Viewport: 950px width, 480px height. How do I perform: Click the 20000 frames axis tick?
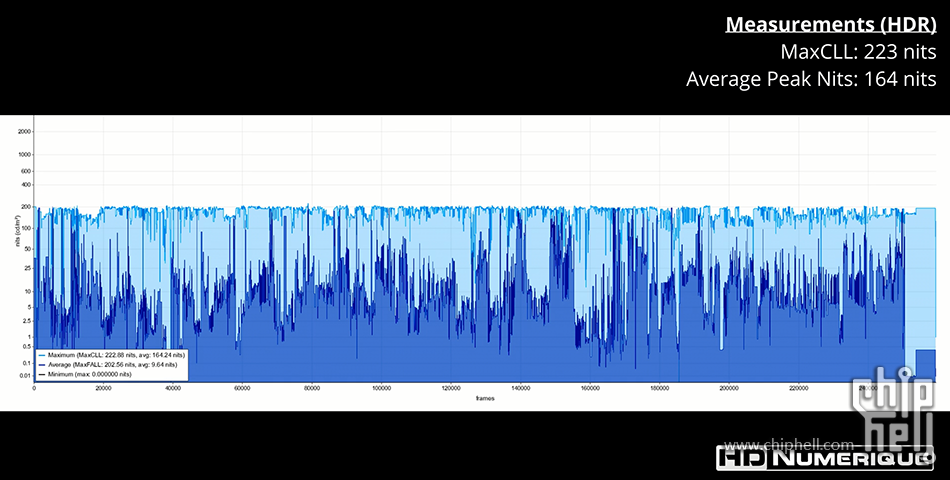pos(103,389)
